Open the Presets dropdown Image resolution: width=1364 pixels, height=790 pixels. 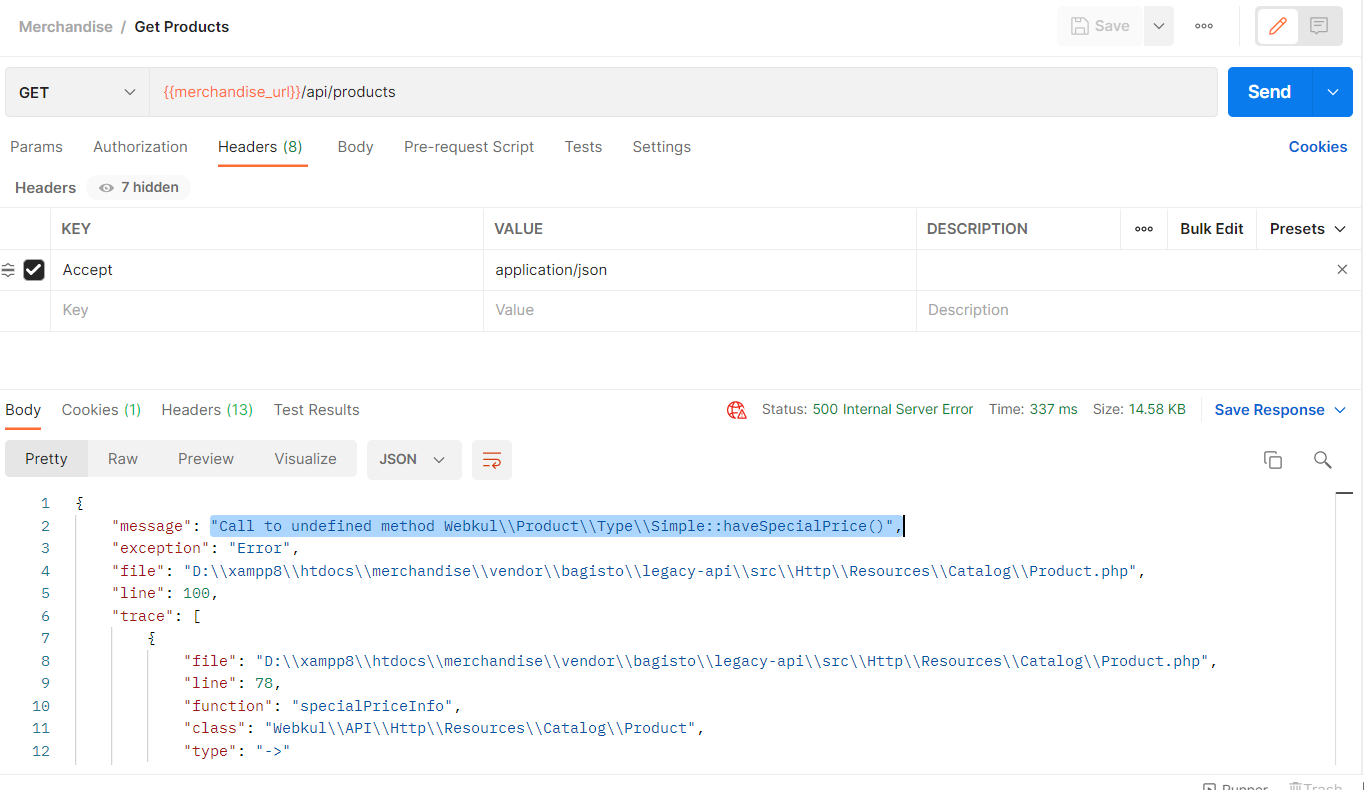pyautogui.click(x=1309, y=228)
